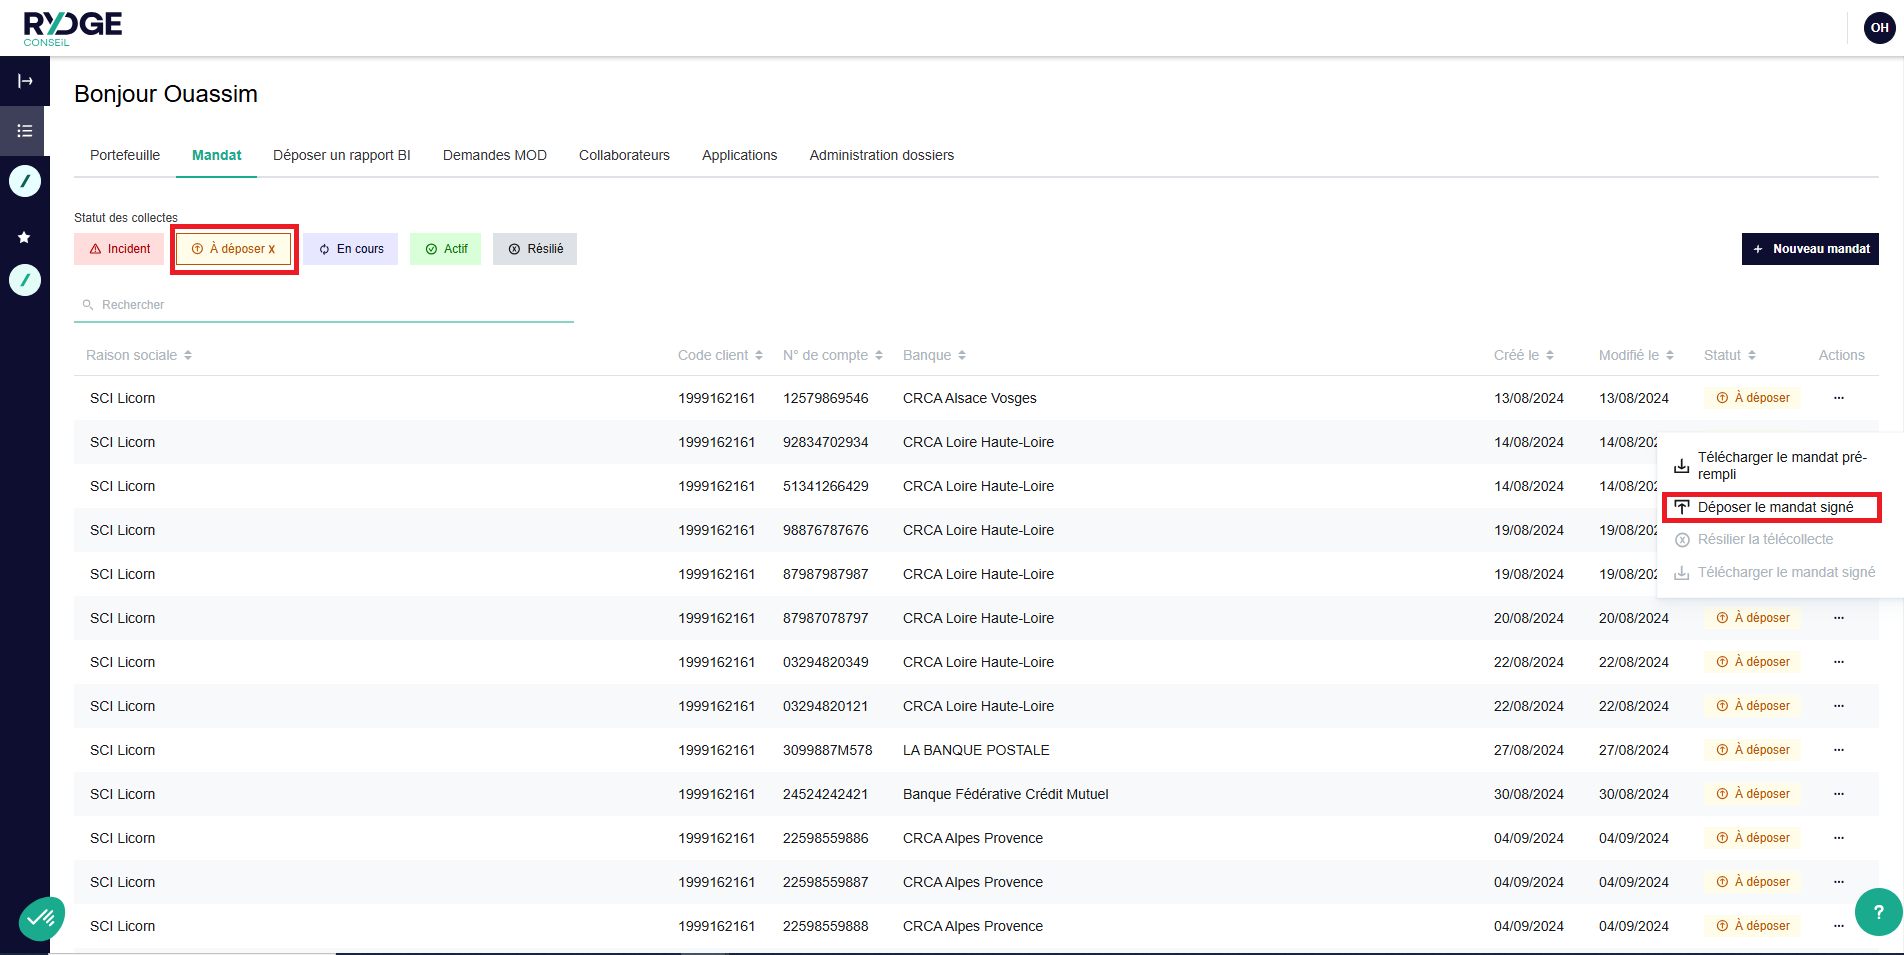
Task: Click À déposer status for account 3099887M578
Action: point(1753,750)
